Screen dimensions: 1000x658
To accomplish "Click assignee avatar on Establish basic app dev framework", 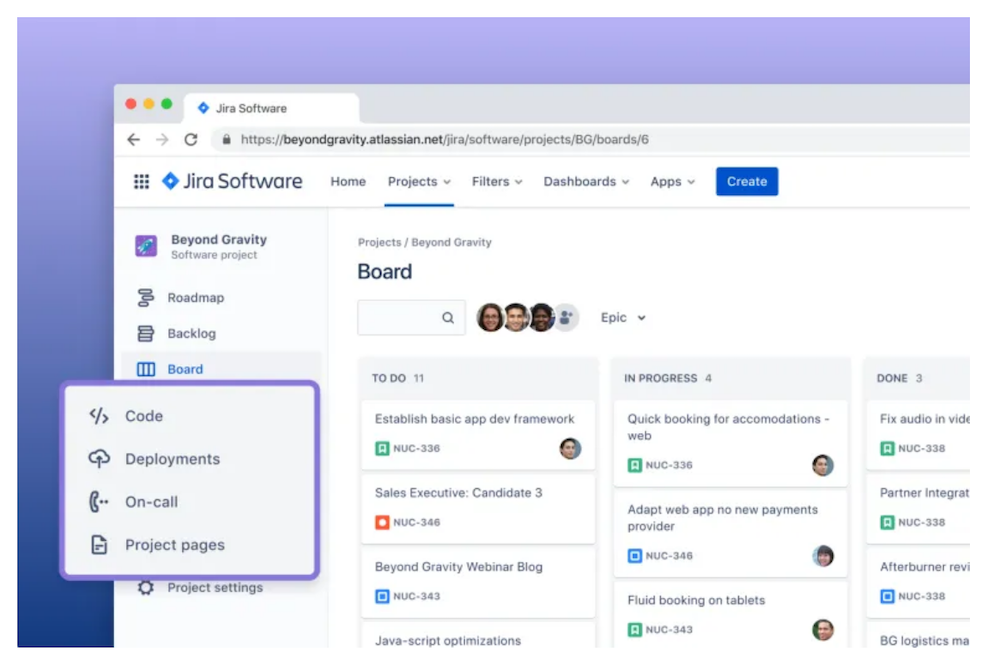I will (x=570, y=448).
